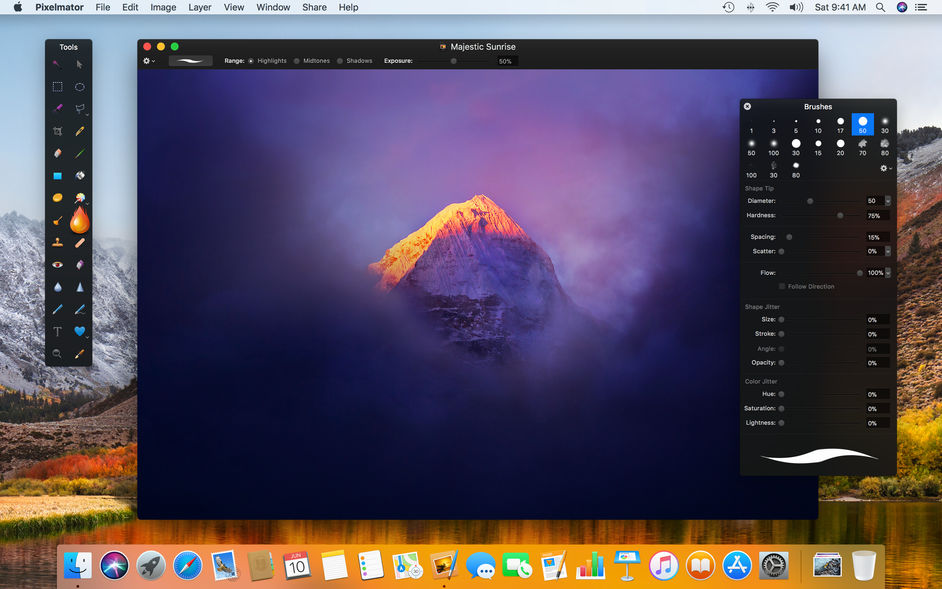
Task: Select the Type tool
Action: (x=57, y=331)
